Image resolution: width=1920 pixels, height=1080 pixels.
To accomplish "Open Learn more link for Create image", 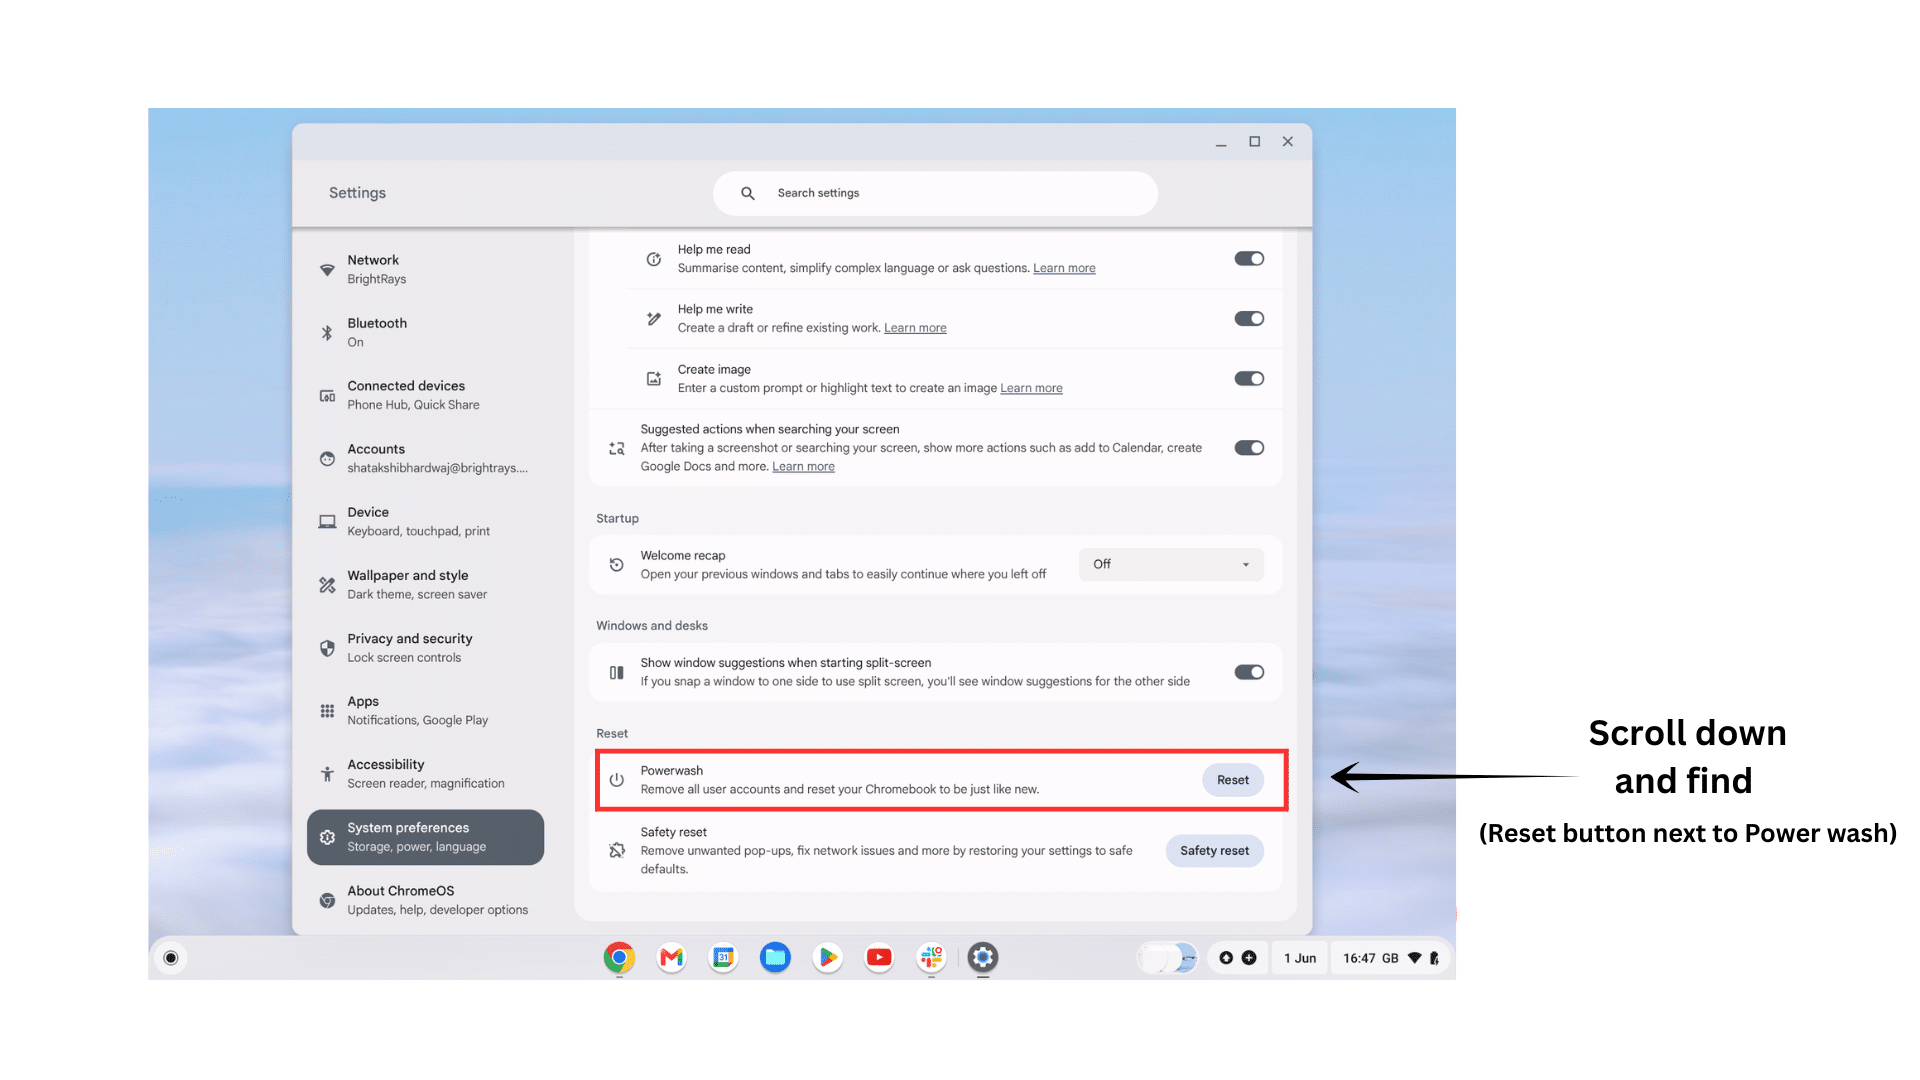I will (x=1031, y=388).
